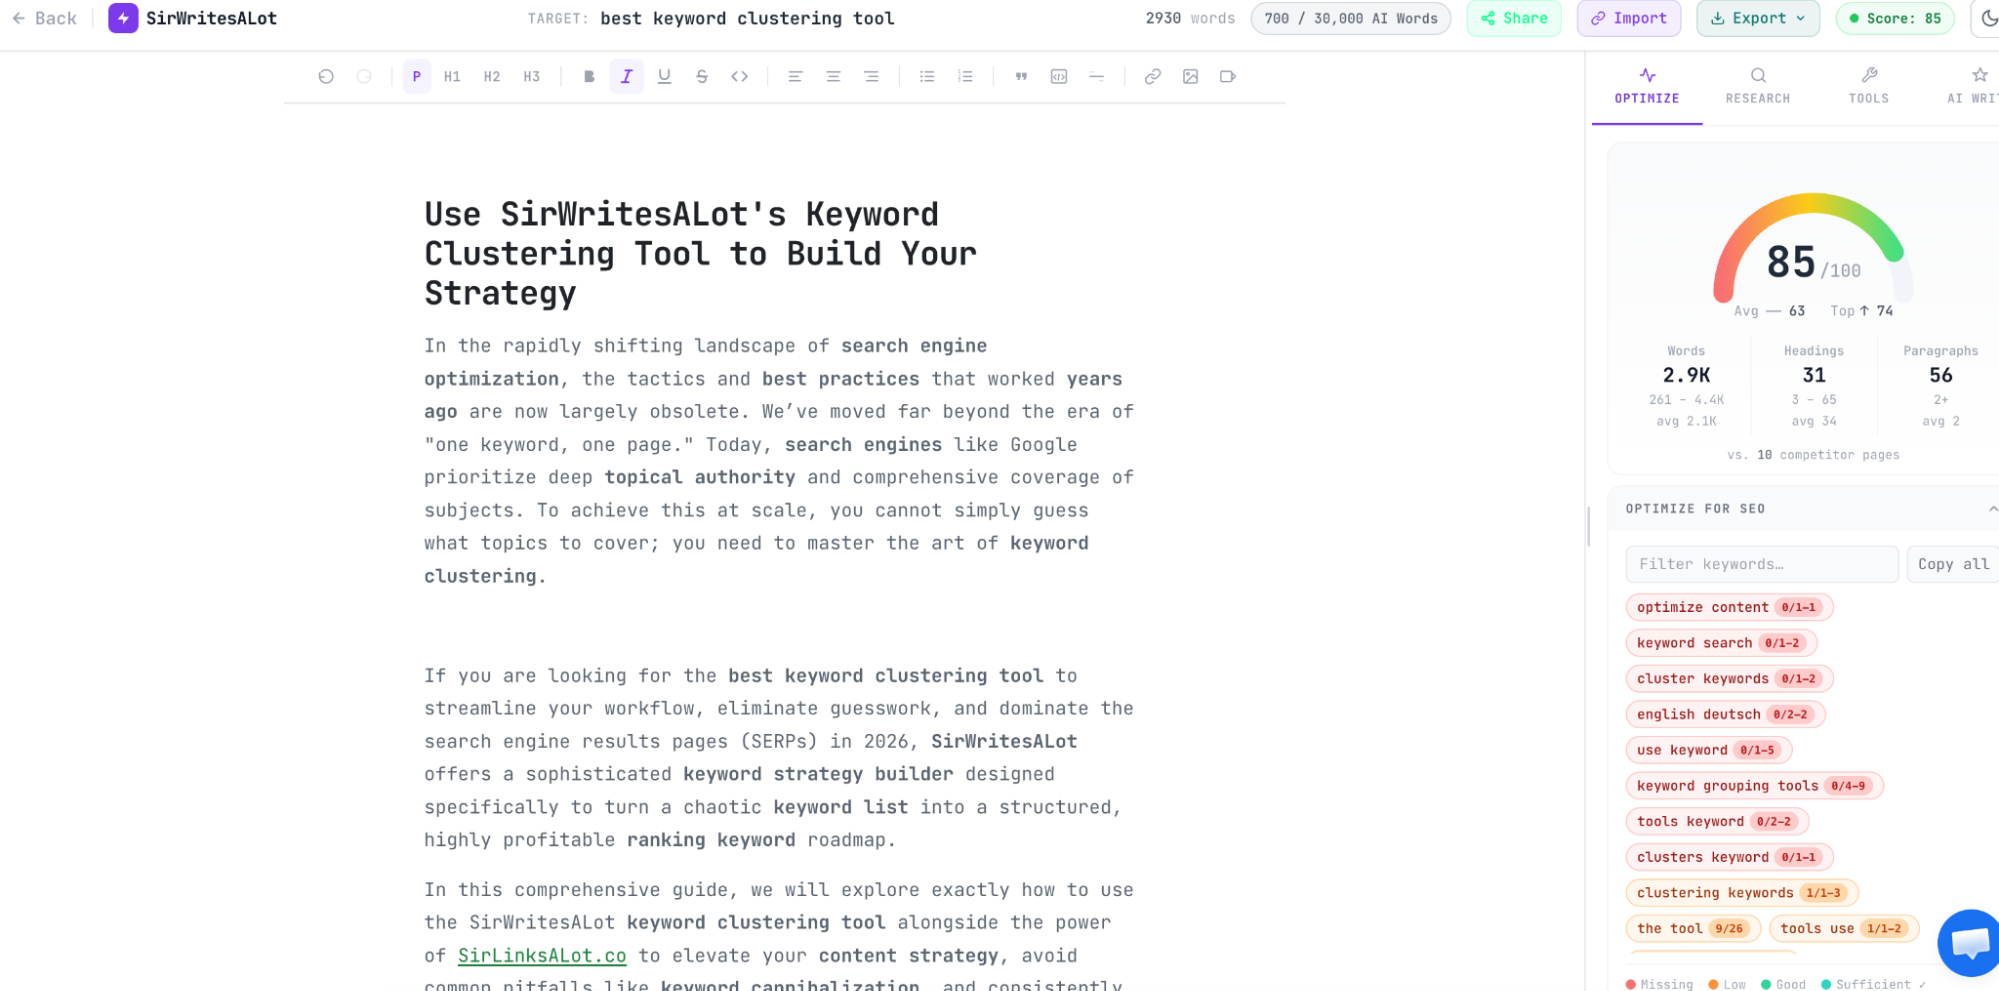Select the 'the tool' keyword chip

point(1693,929)
